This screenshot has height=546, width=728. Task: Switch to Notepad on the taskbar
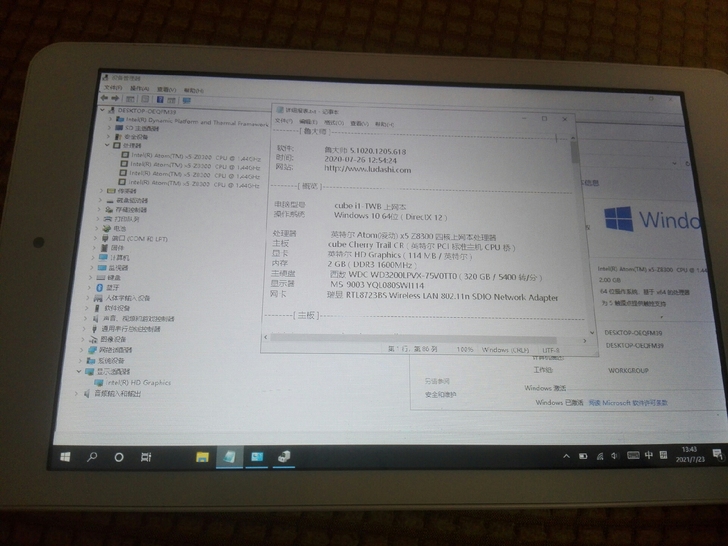(x=229, y=457)
